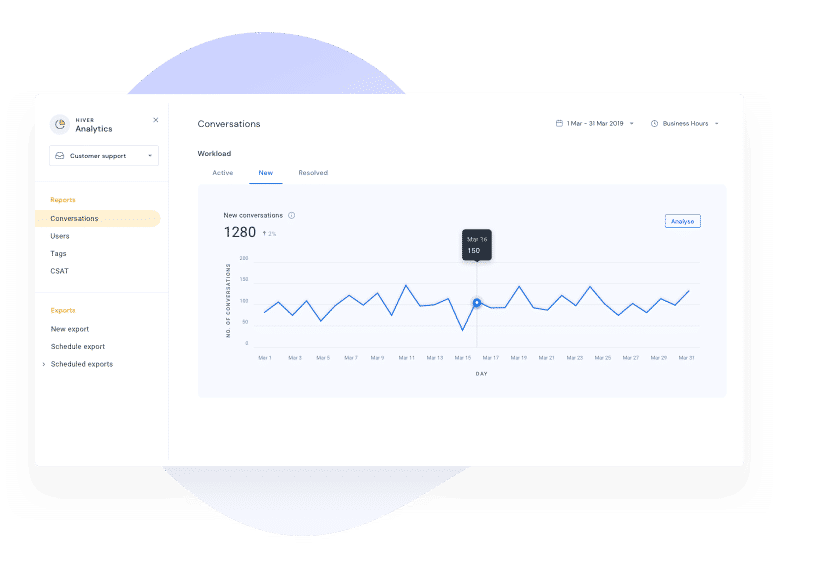Viewport: 815px width, 567px height.
Task: Click the up arrow 2% change indicator
Action: (x=269, y=234)
